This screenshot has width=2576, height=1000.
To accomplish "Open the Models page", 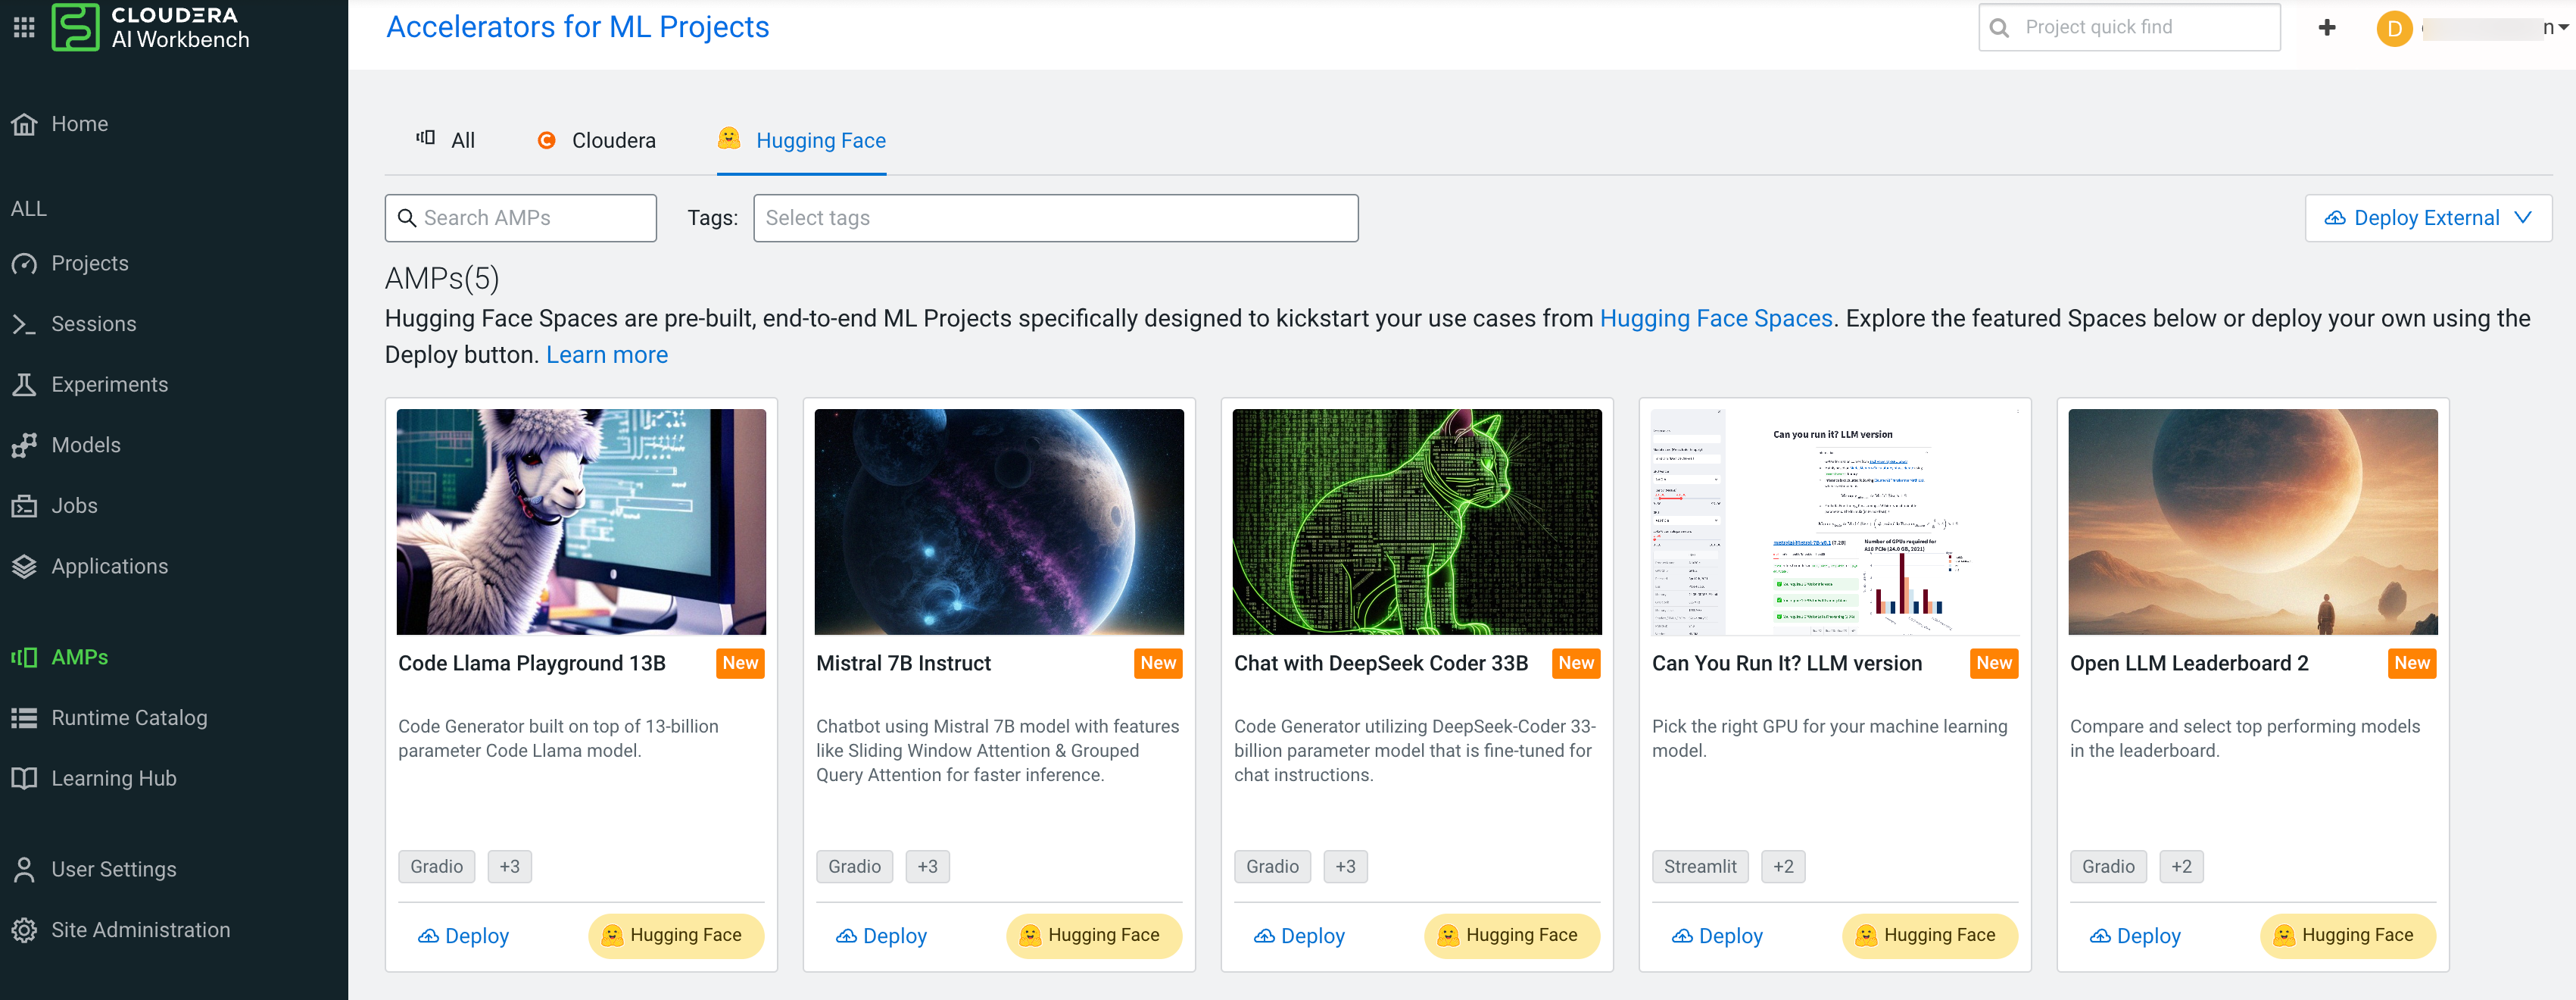I will 85,445.
